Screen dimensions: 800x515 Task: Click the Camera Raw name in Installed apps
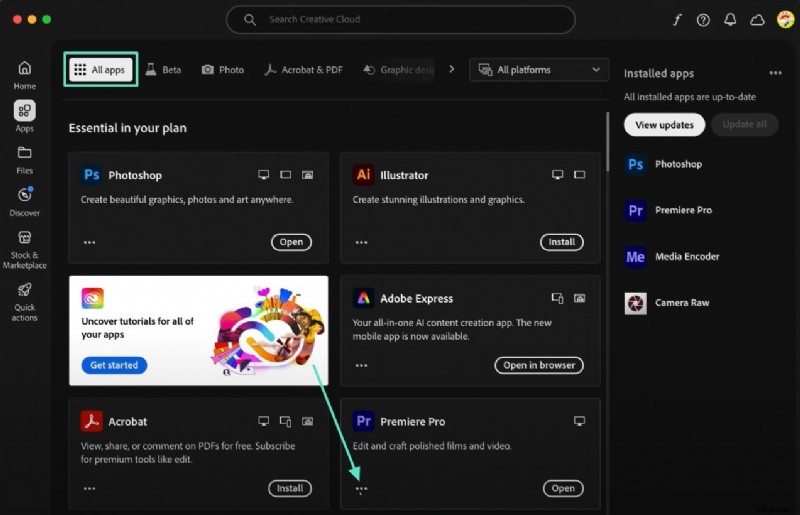682,303
